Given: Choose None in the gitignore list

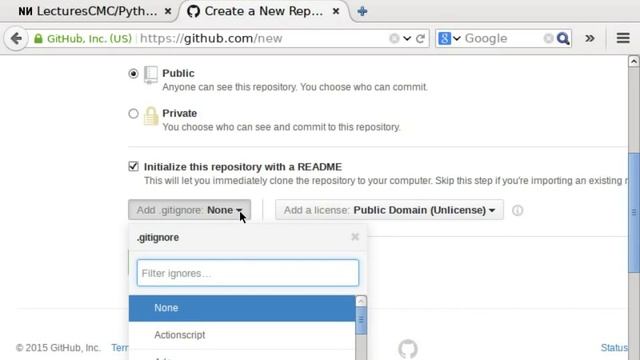Looking at the screenshot, I should pyautogui.click(x=242, y=308).
